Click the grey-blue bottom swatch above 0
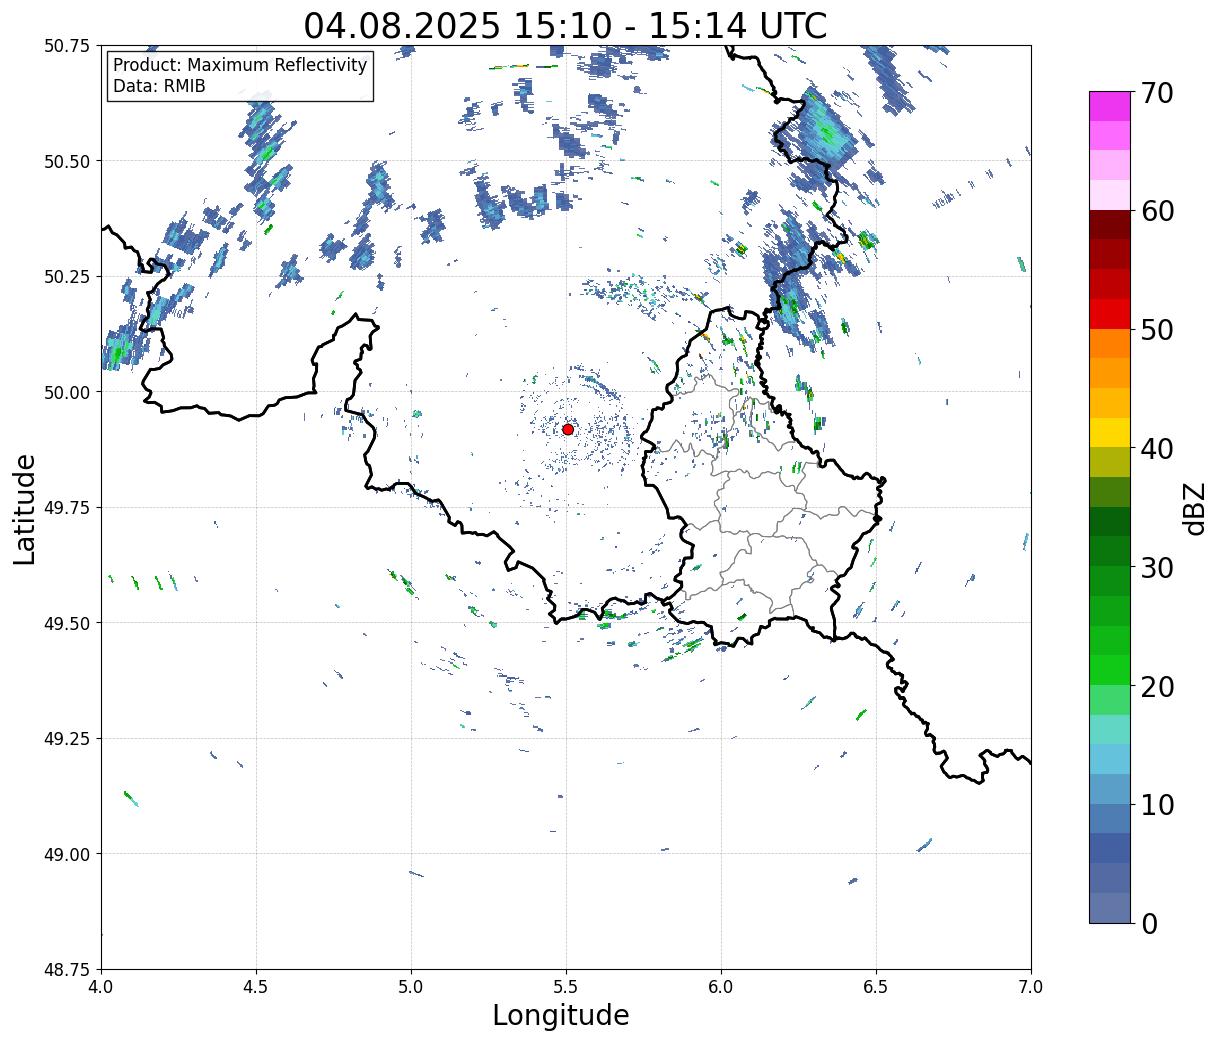 tap(1110, 907)
